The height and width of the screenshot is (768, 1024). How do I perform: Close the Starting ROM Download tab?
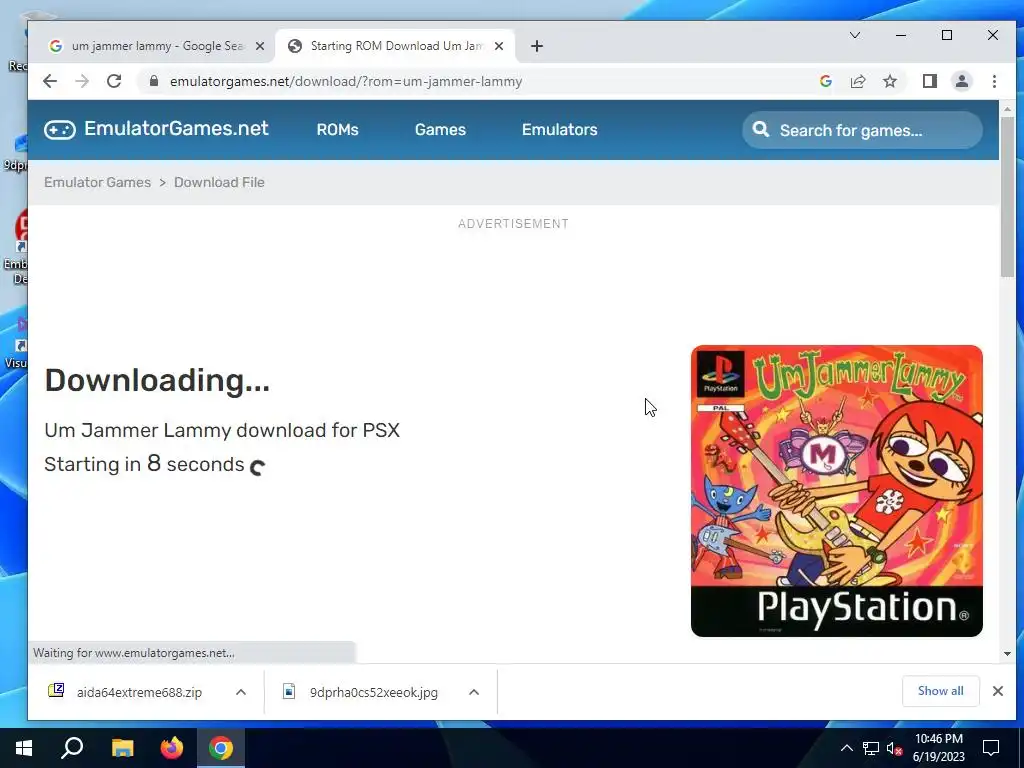coord(498,46)
